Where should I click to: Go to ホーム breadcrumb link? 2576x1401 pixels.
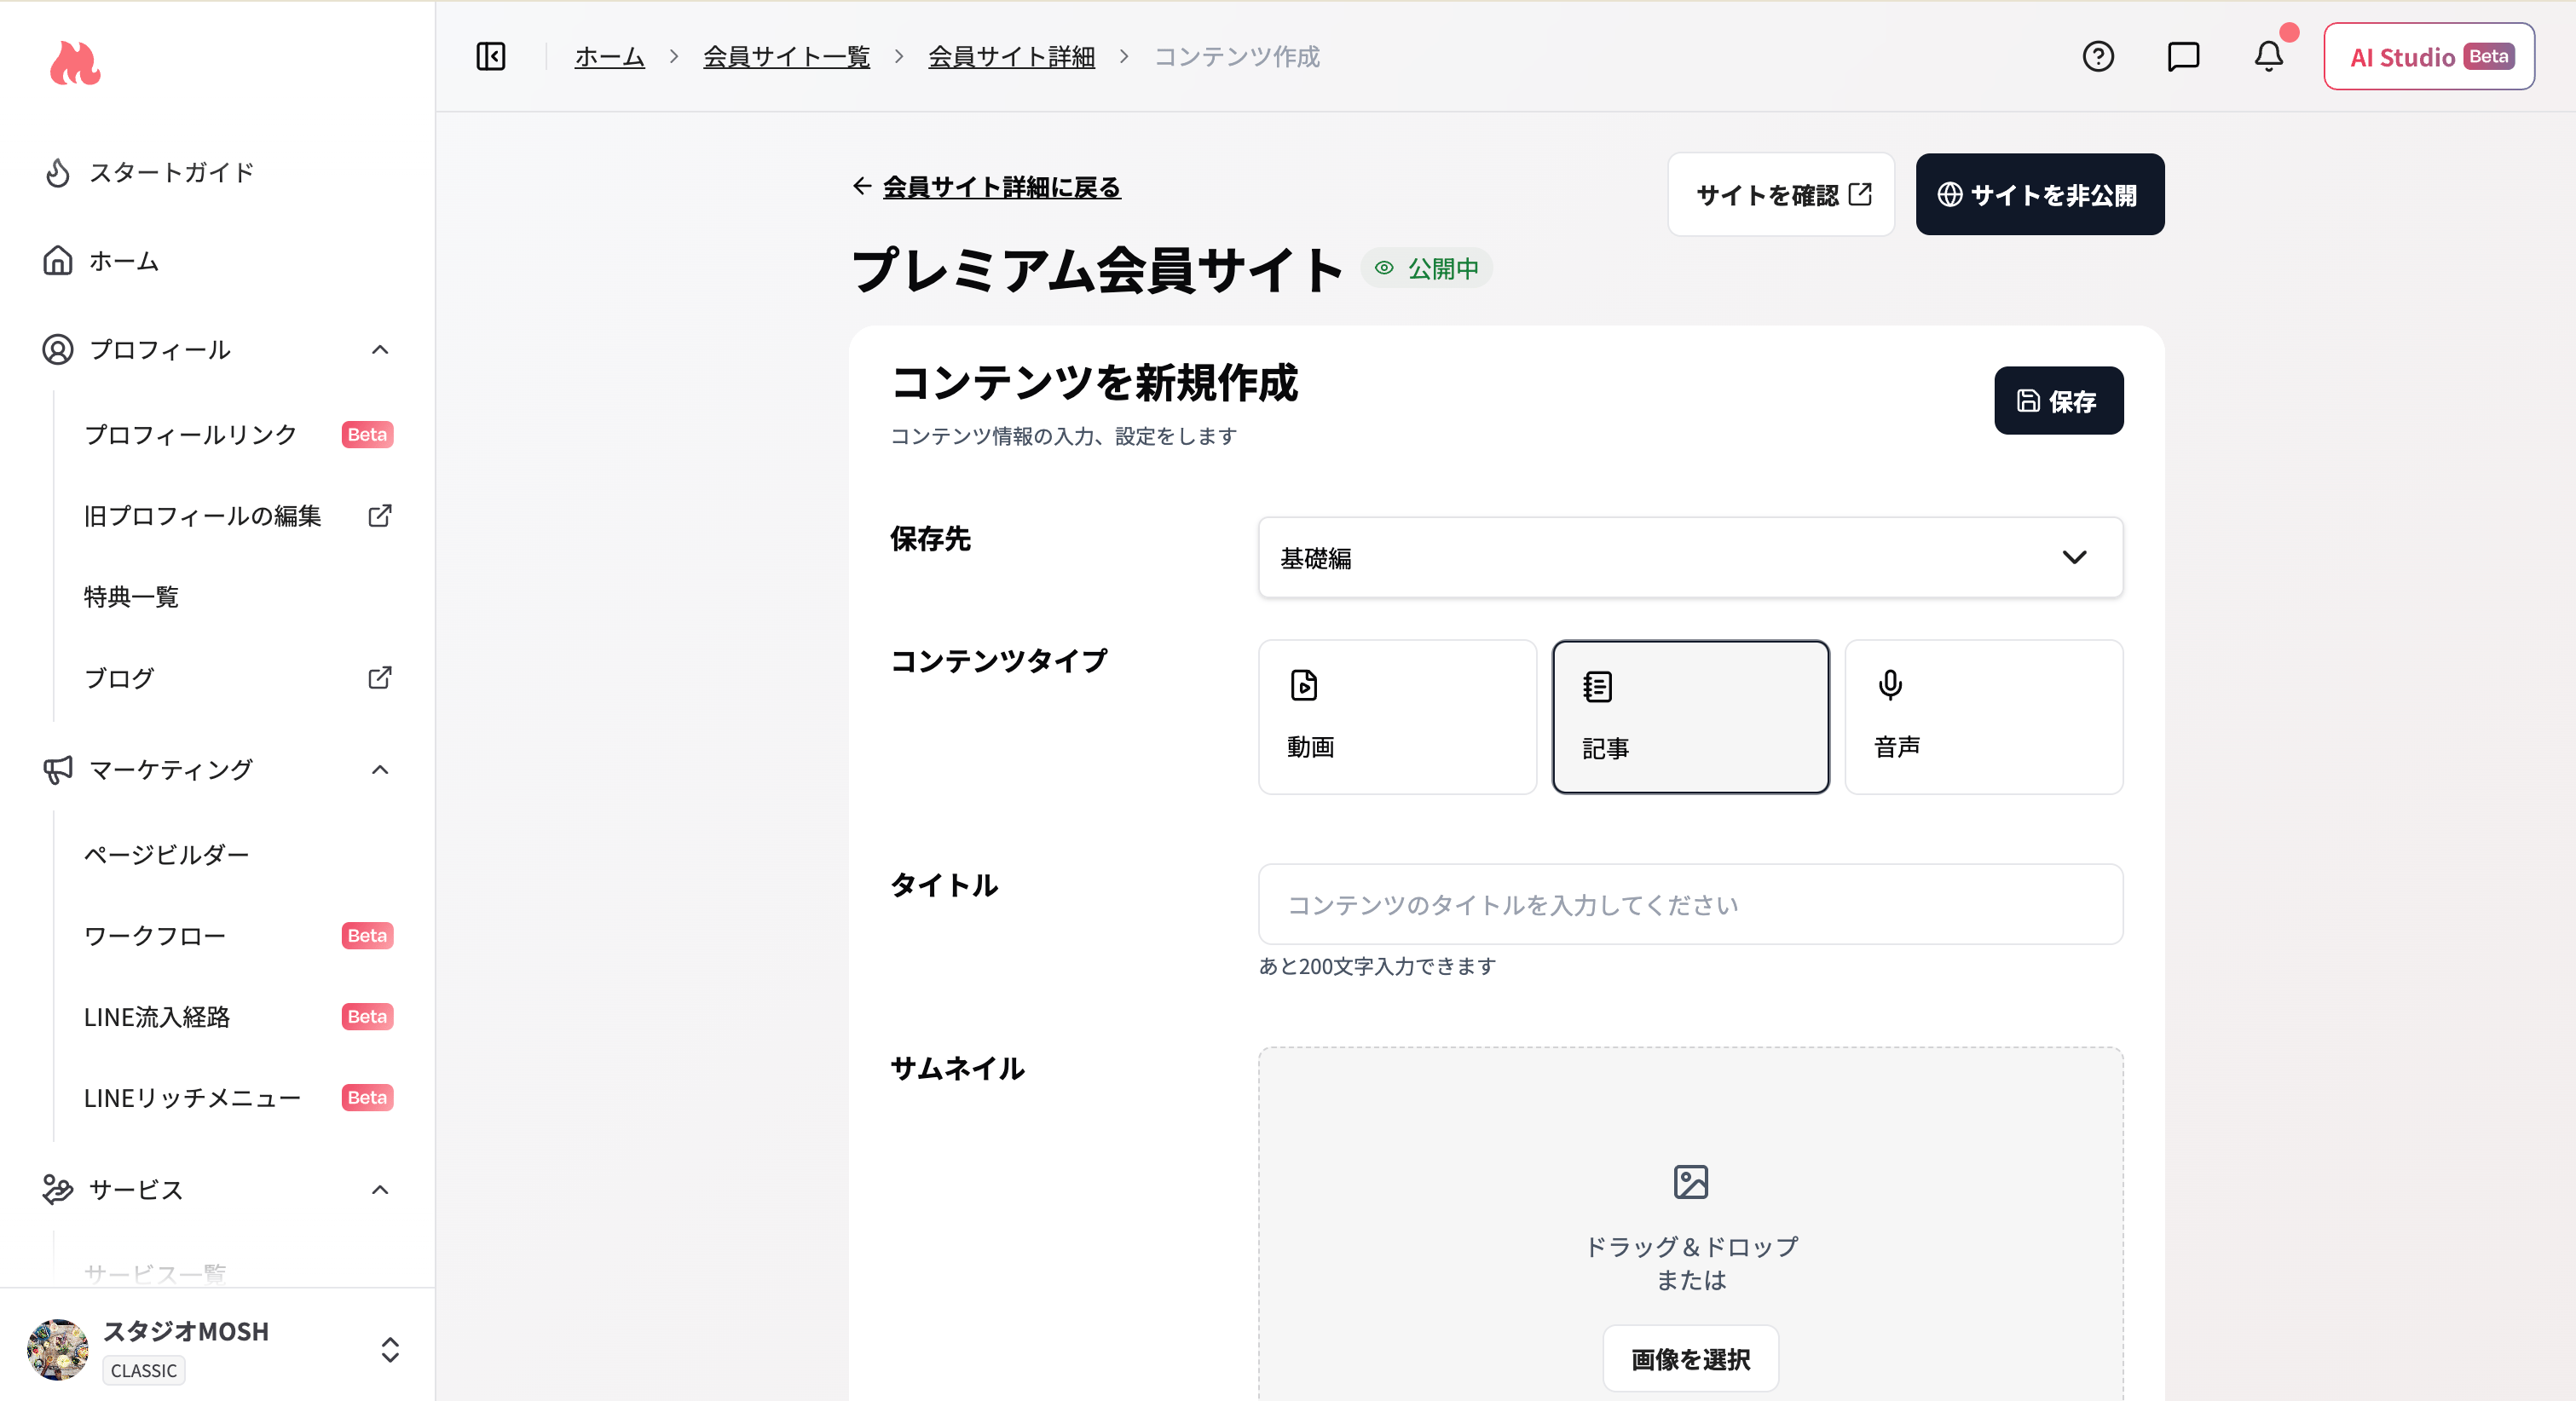(x=610, y=57)
